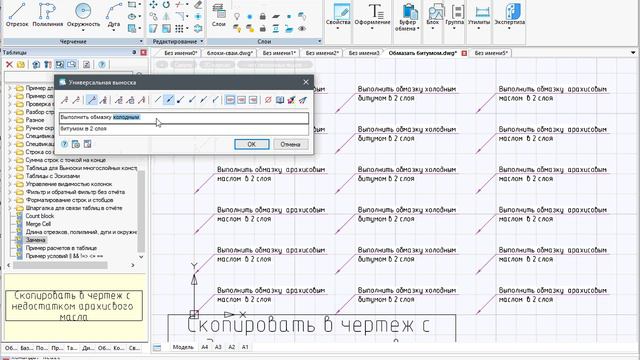The height and width of the screenshot is (360, 640).
Task: Switch to the блоки-сваи.dwg tab
Action: pyautogui.click(x=229, y=53)
